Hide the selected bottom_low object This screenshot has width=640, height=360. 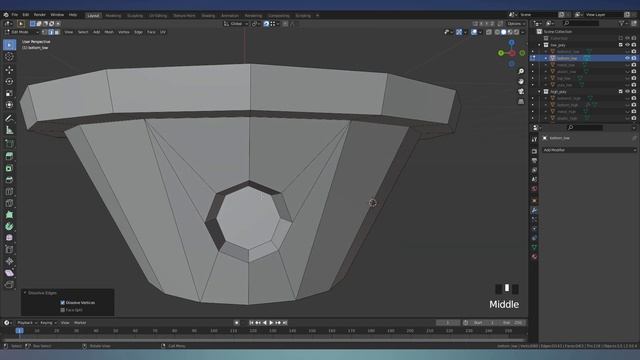pos(627,58)
